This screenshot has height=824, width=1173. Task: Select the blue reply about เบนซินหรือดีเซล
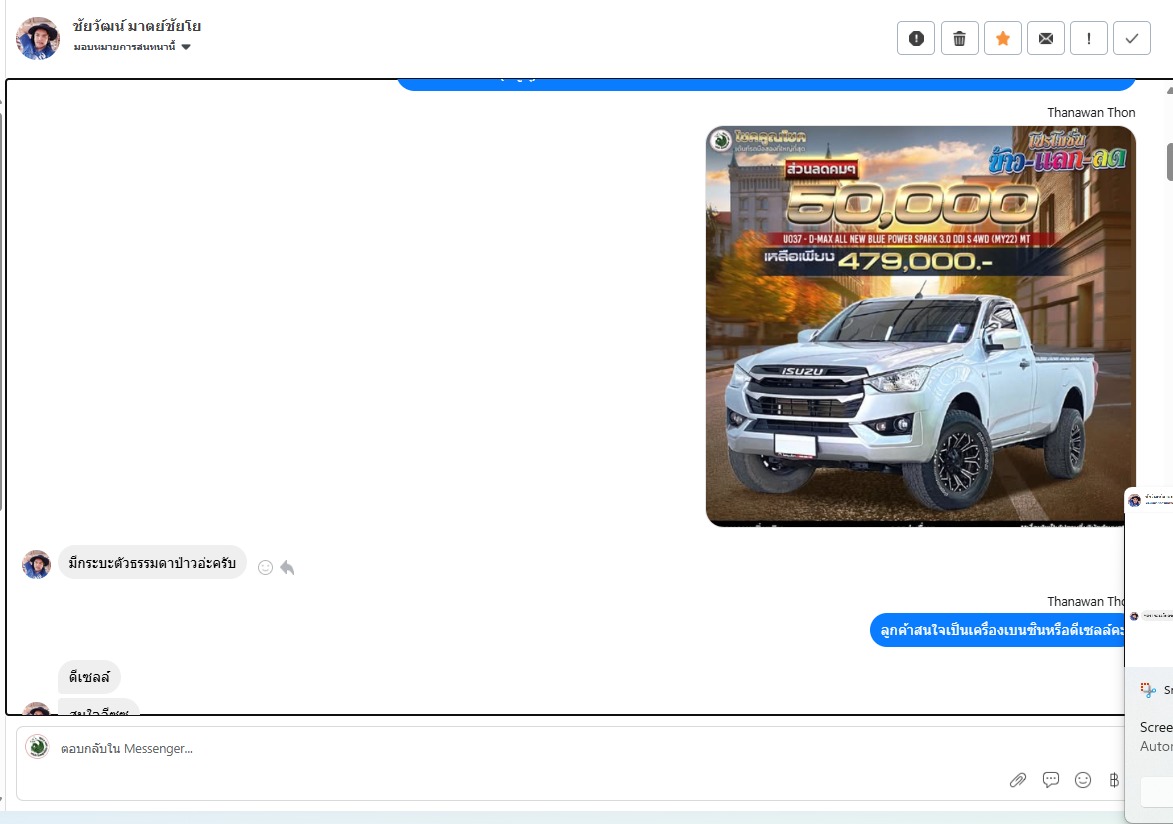pos(999,630)
